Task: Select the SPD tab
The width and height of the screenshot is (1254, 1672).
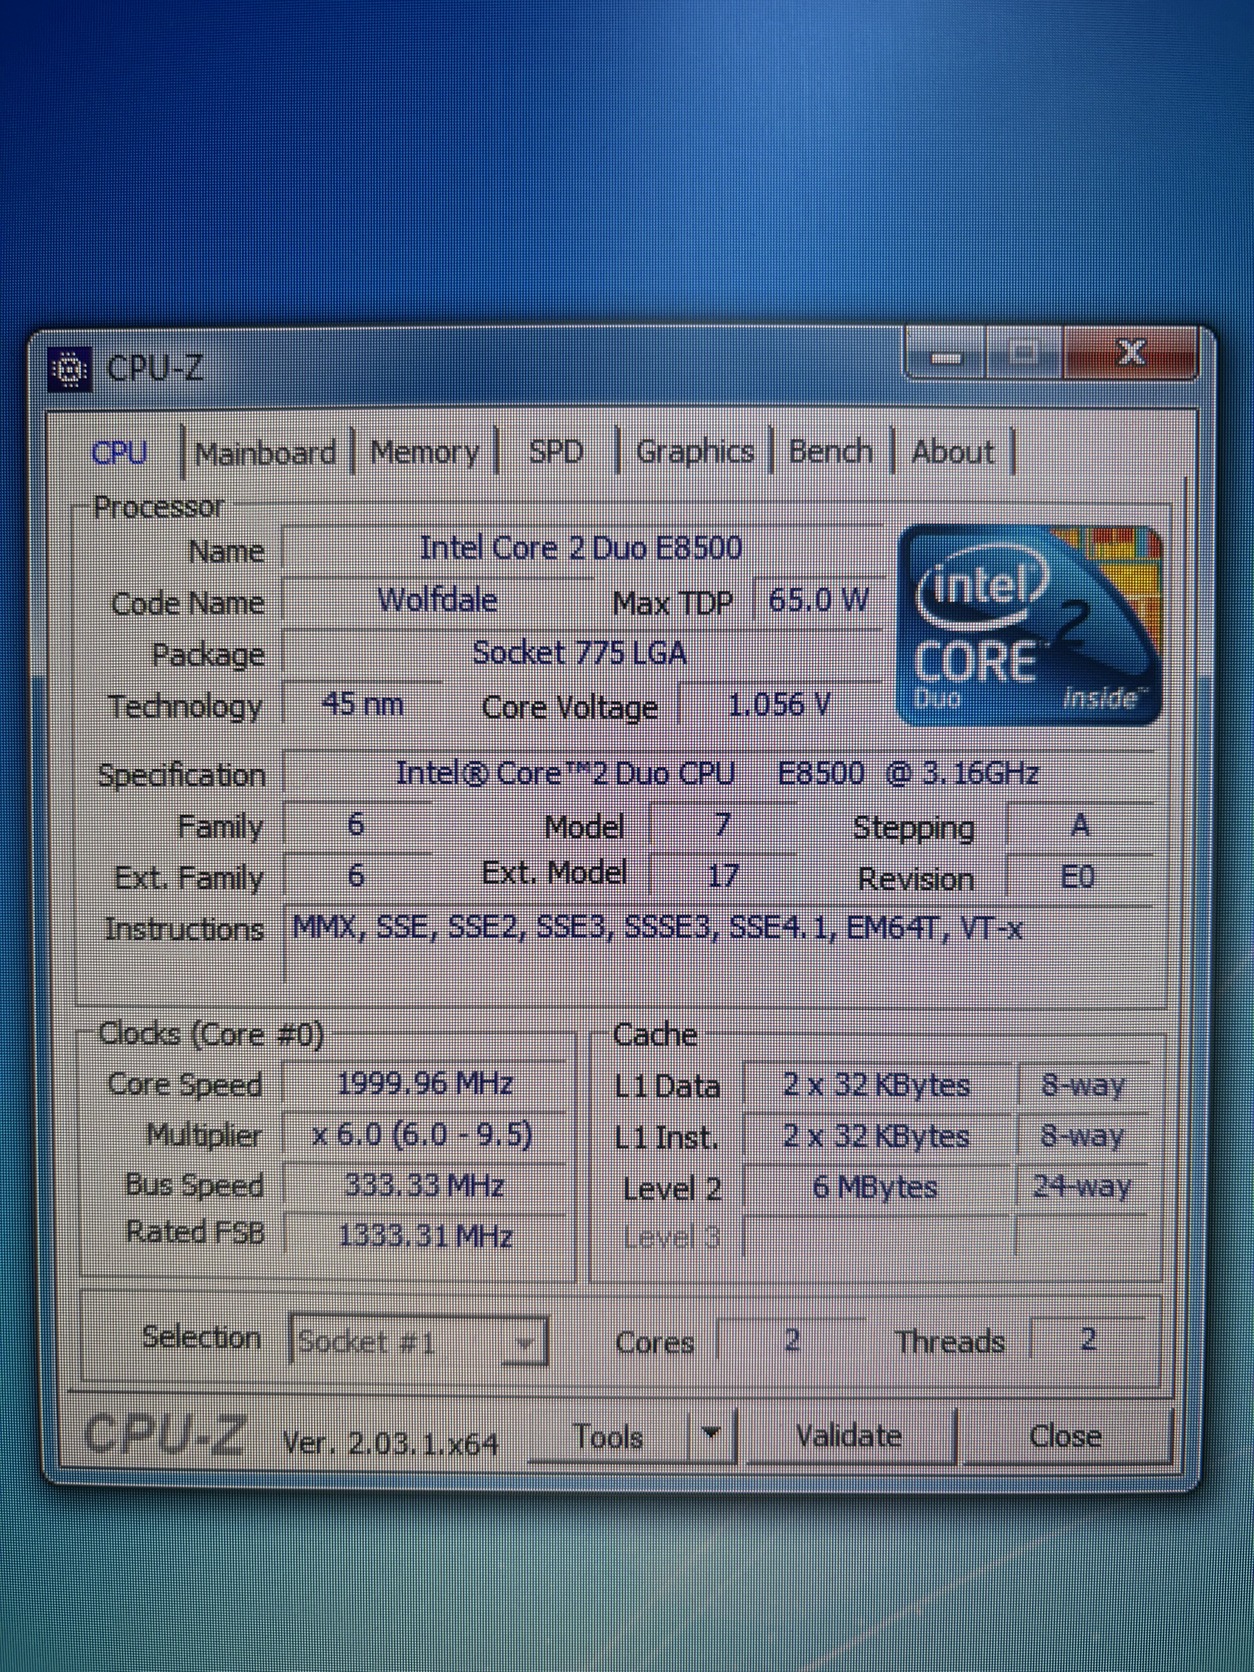Action: [x=556, y=451]
